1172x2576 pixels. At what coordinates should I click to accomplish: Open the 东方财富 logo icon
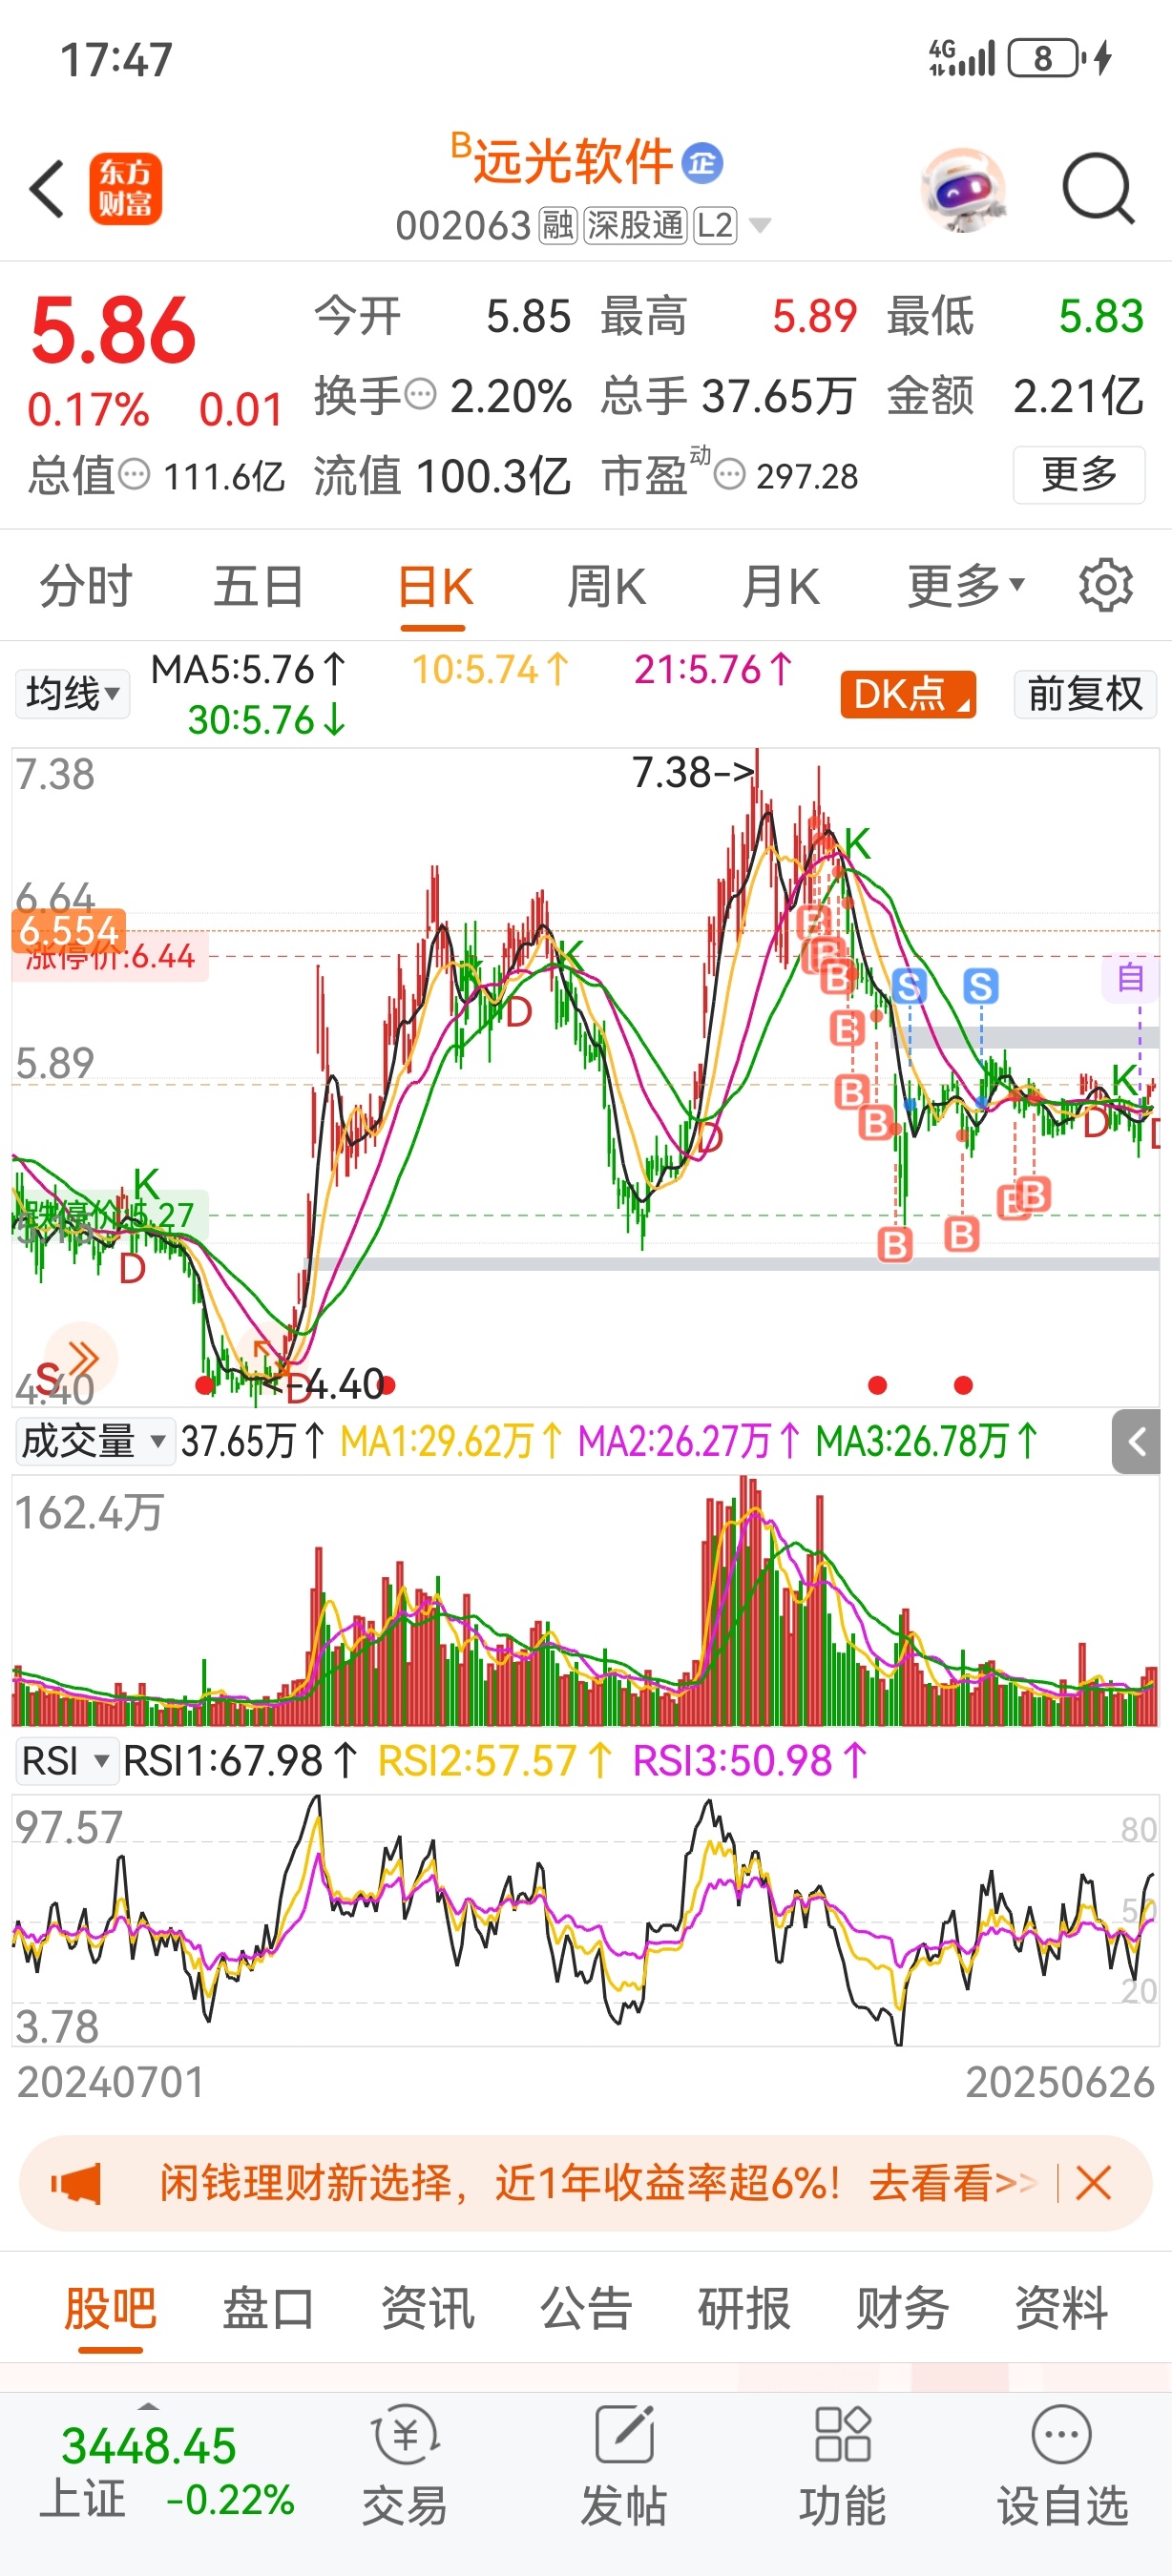(126, 188)
